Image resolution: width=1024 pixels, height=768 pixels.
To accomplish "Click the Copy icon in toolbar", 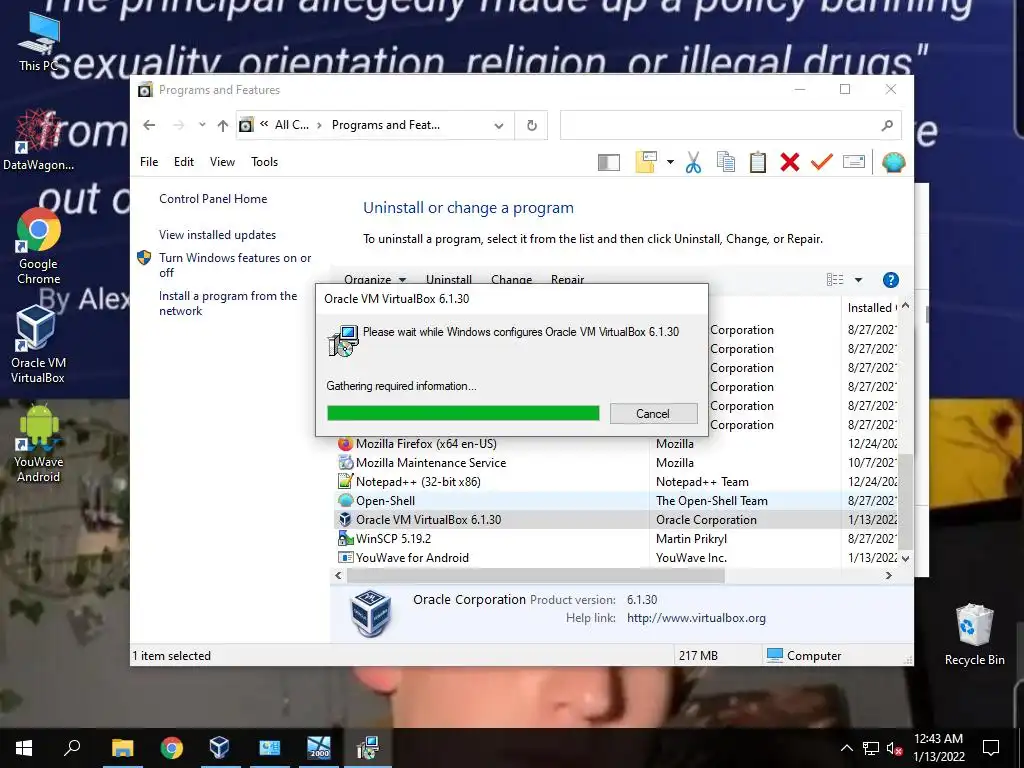I will pyautogui.click(x=726, y=162).
